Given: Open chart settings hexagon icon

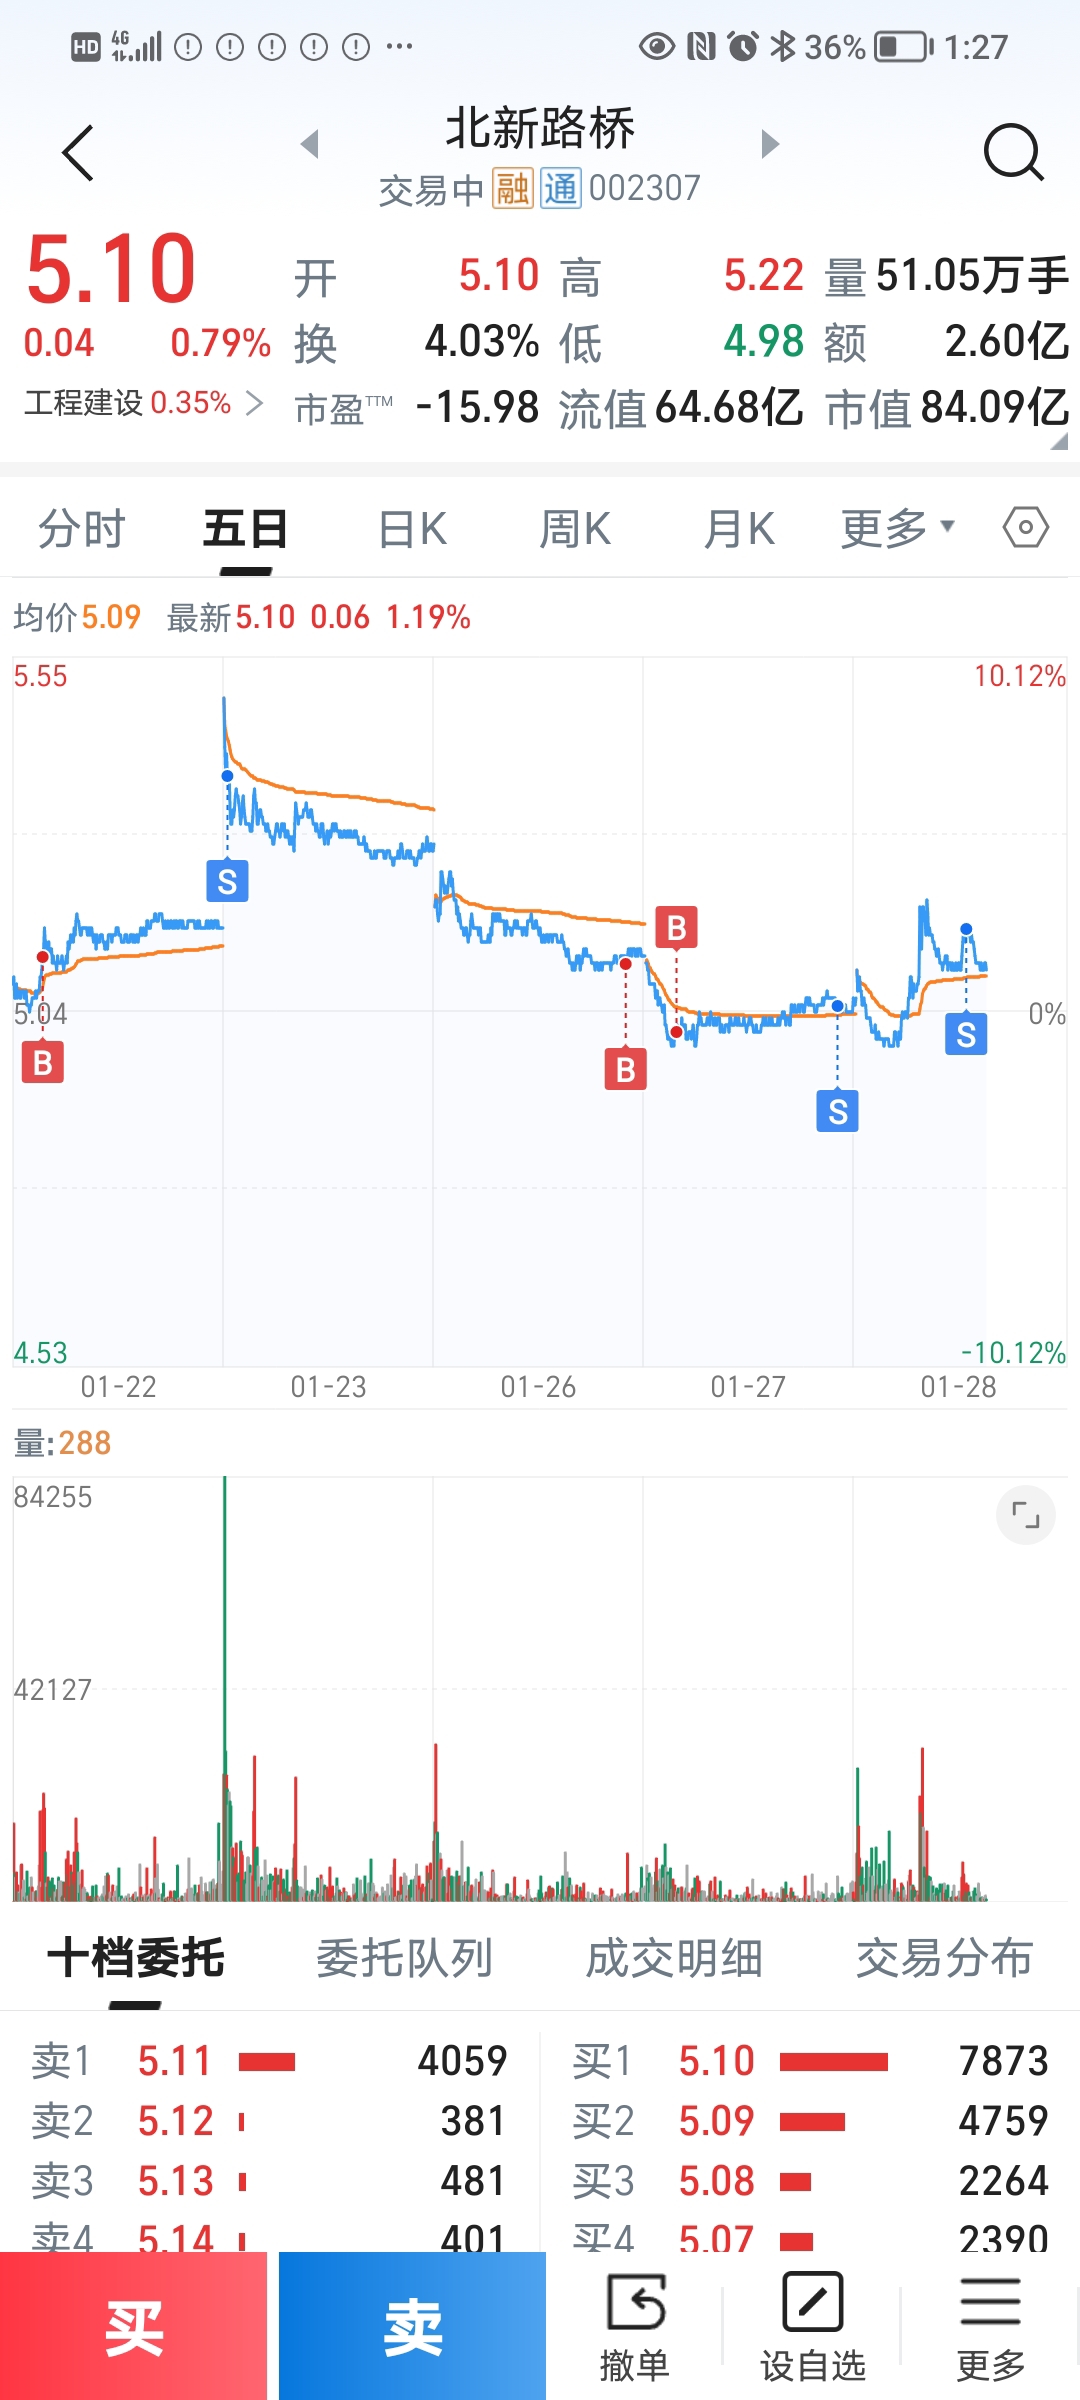Looking at the screenshot, I should (1025, 527).
